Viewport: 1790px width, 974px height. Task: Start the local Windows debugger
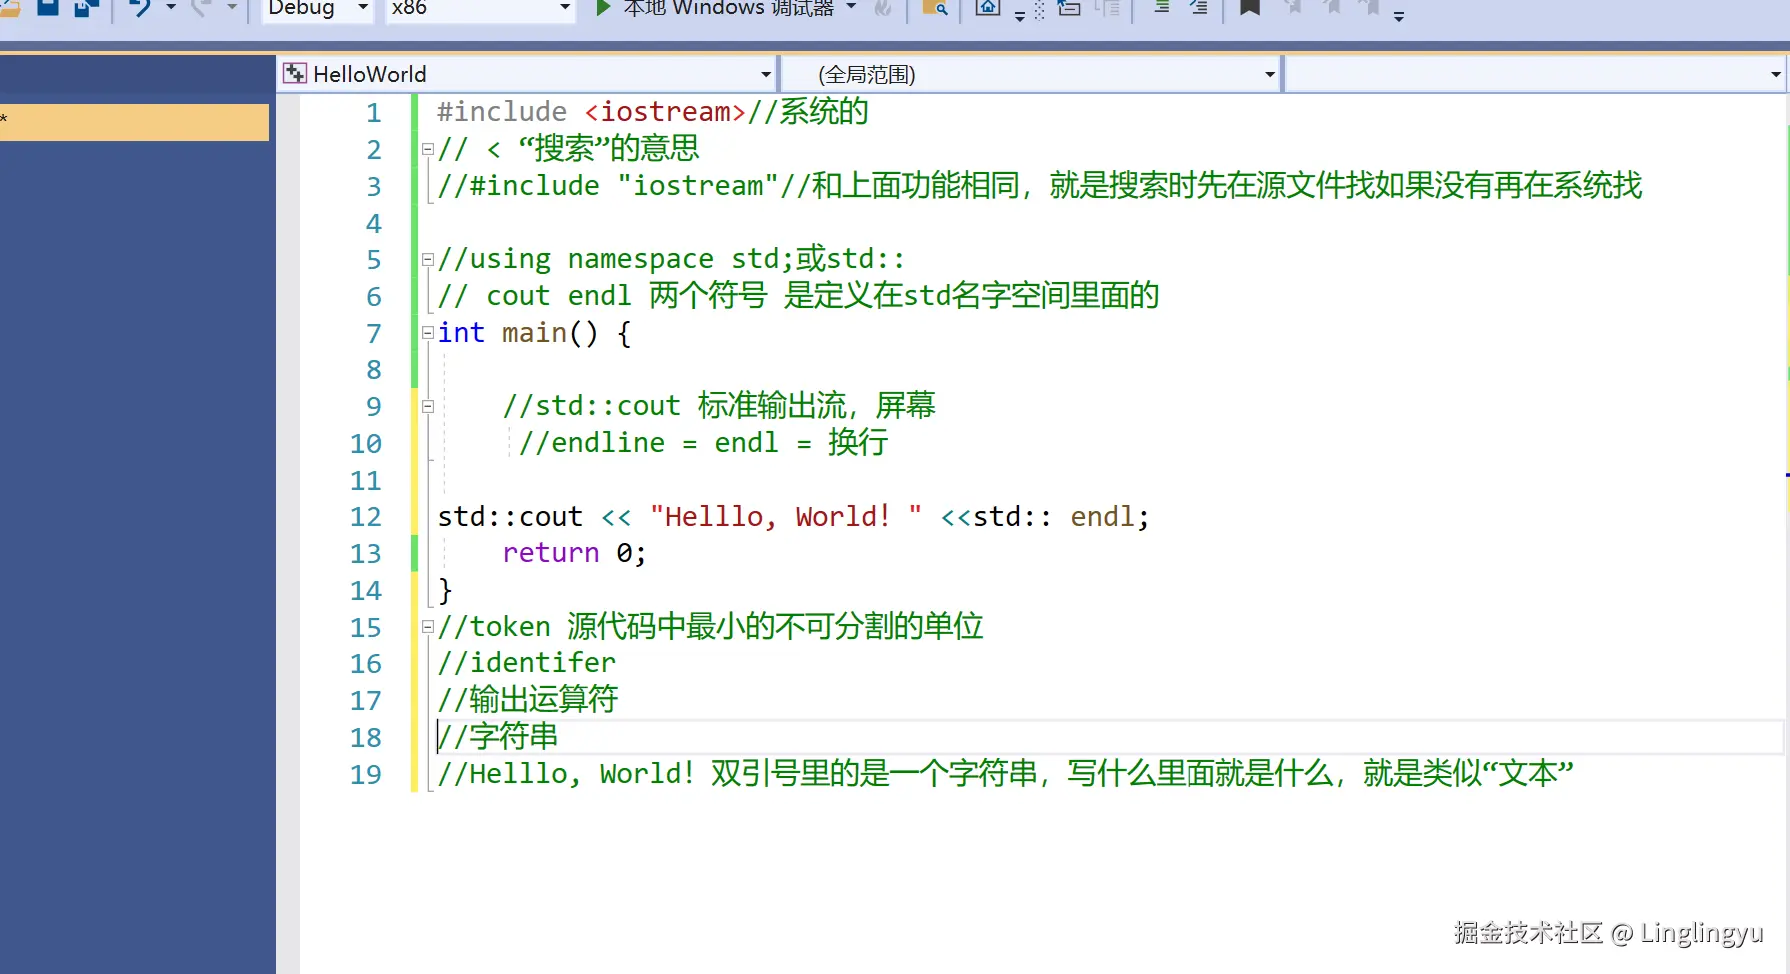604,8
